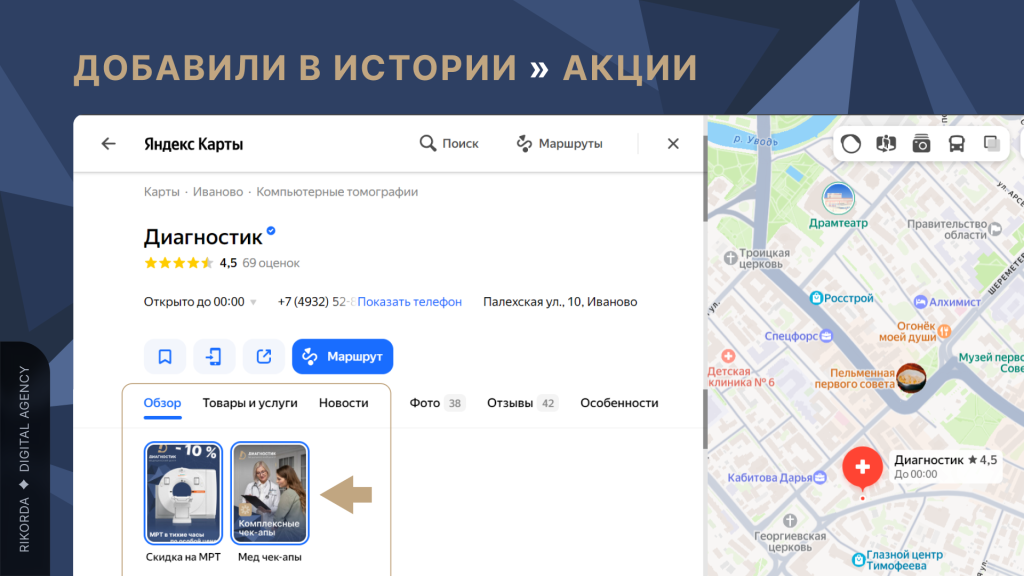Click the Драмтеатр map marker
The width and height of the screenshot is (1024, 576).
[838, 199]
